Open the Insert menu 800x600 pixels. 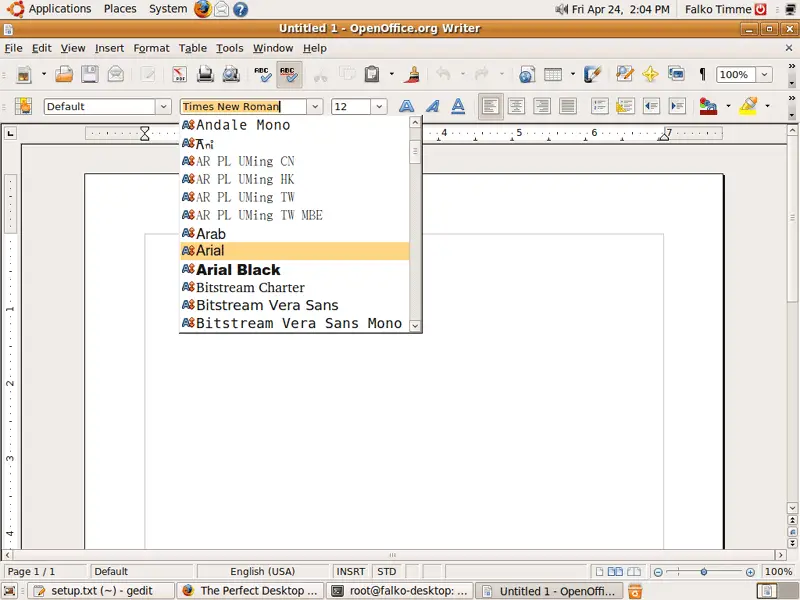(x=109, y=48)
